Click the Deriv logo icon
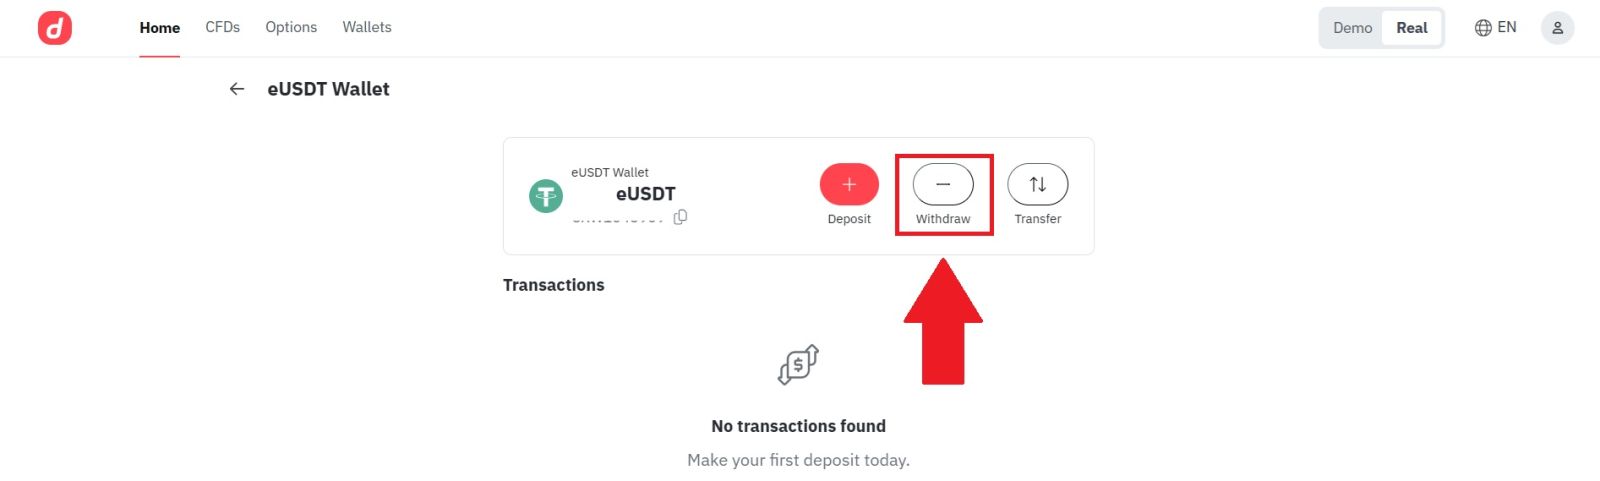The image size is (1600, 481). tap(55, 28)
